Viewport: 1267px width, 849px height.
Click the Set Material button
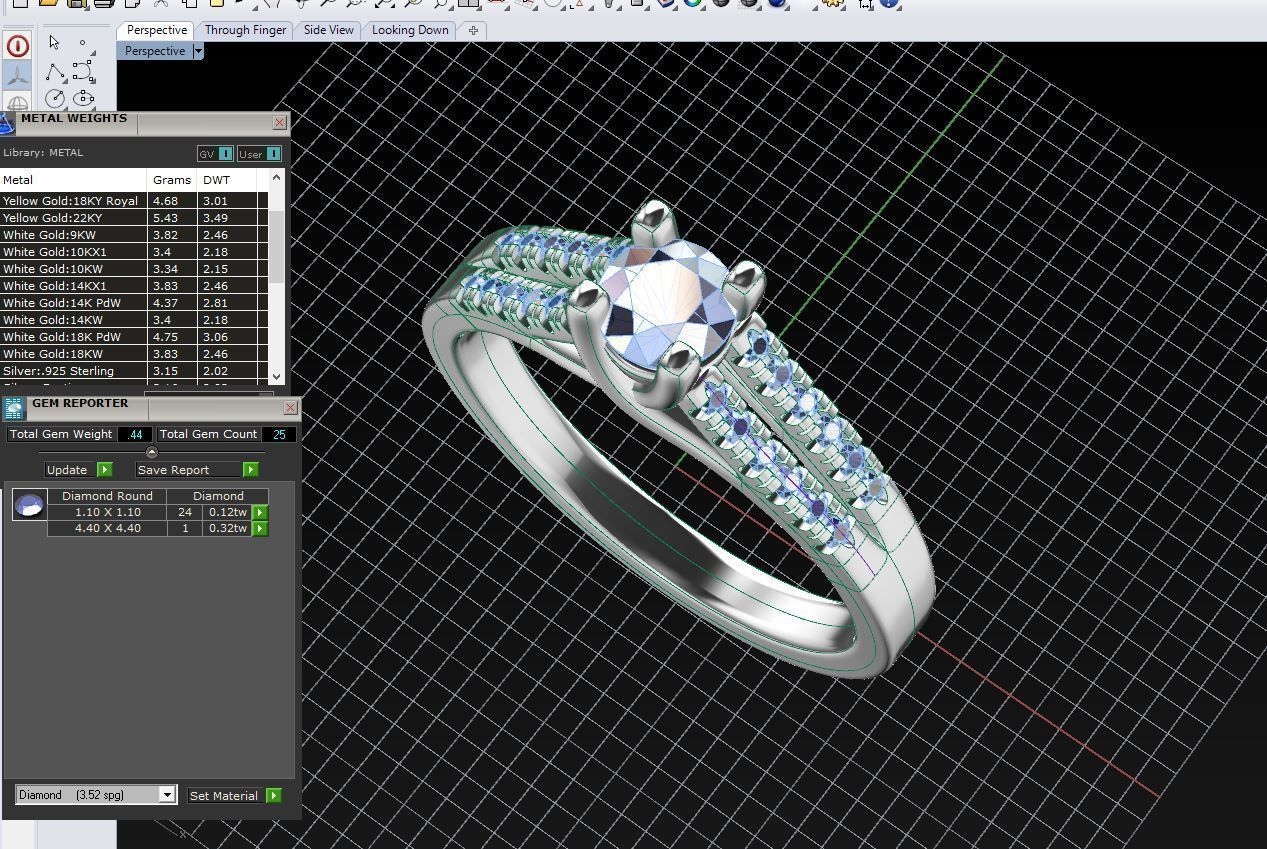pos(235,796)
